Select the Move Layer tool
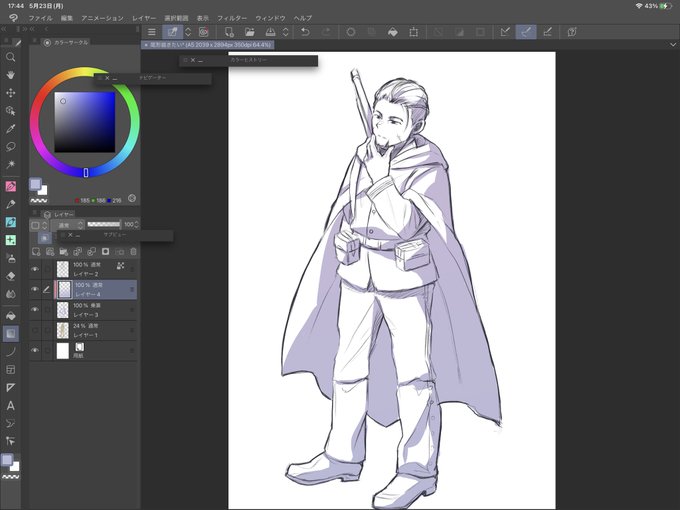680x510 pixels. point(11,93)
